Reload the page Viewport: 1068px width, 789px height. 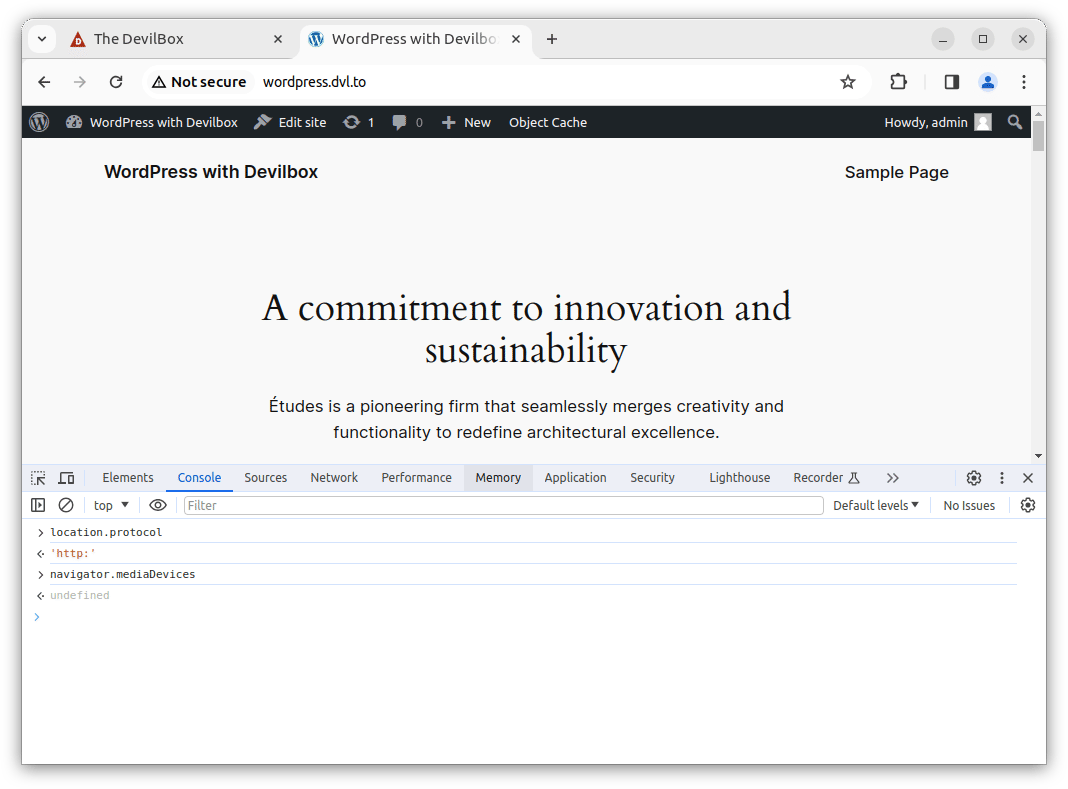pyautogui.click(x=116, y=82)
